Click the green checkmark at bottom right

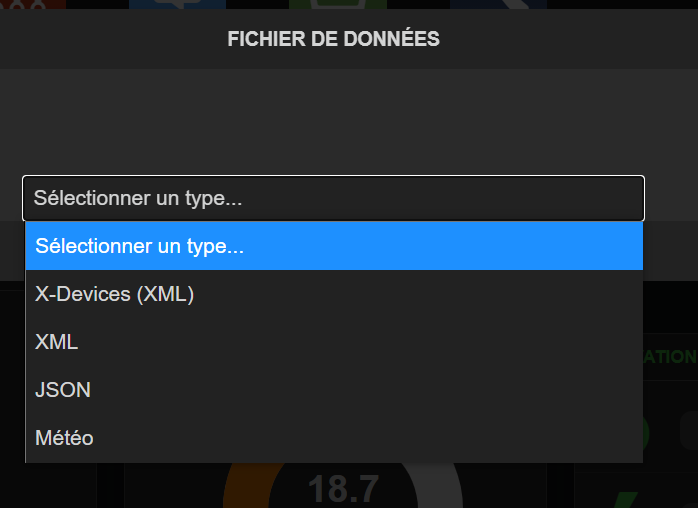pyautogui.click(x=628, y=497)
